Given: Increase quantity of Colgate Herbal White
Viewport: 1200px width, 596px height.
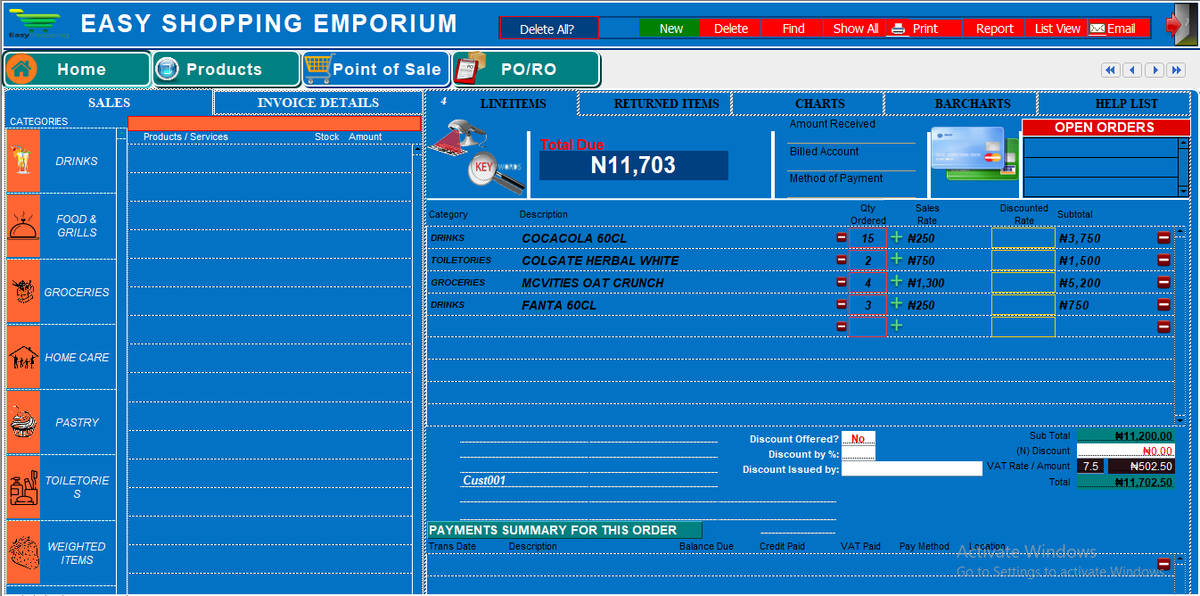Looking at the screenshot, I should point(896,260).
